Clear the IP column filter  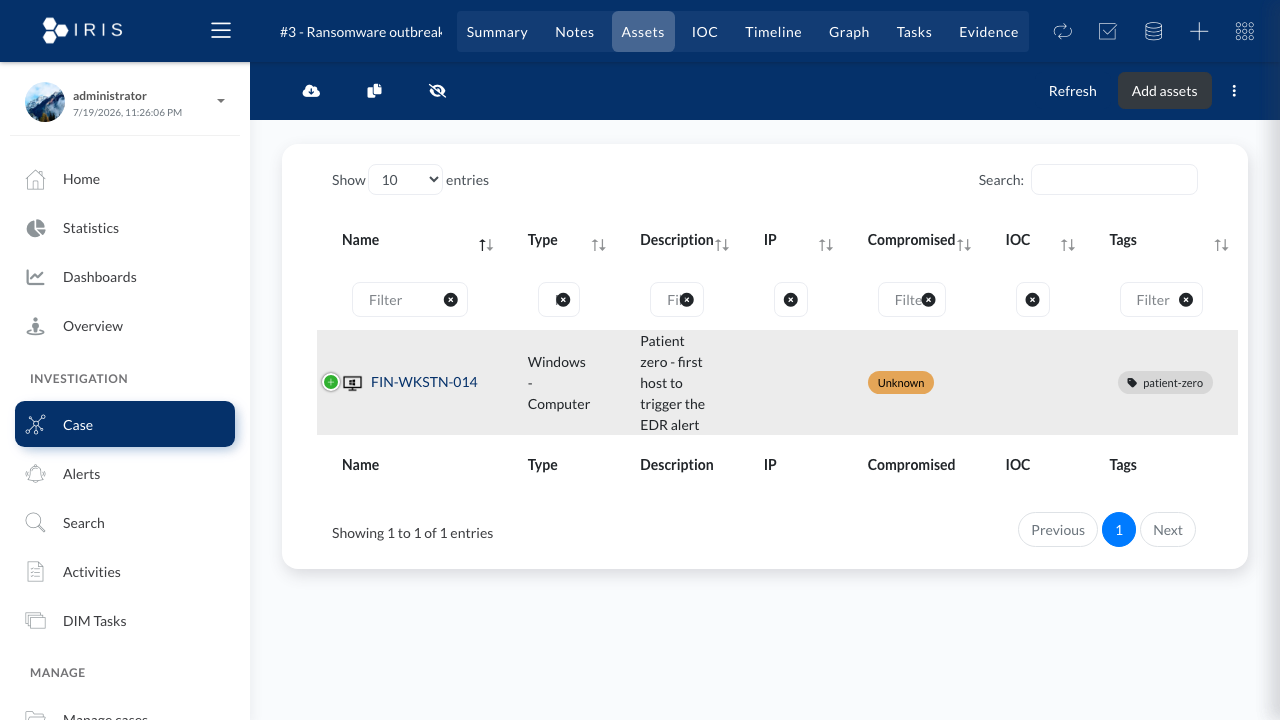point(791,300)
